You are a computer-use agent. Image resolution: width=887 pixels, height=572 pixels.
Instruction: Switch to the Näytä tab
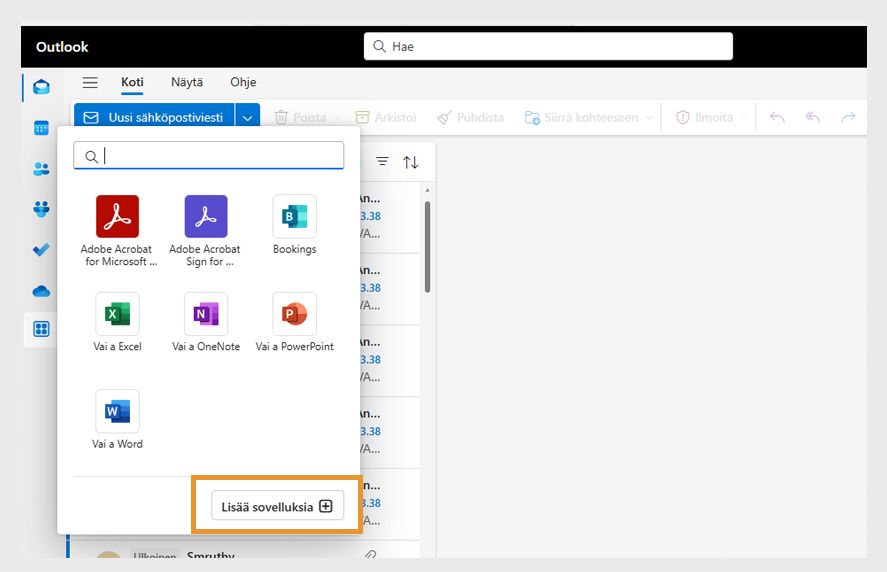[x=187, y=82]
